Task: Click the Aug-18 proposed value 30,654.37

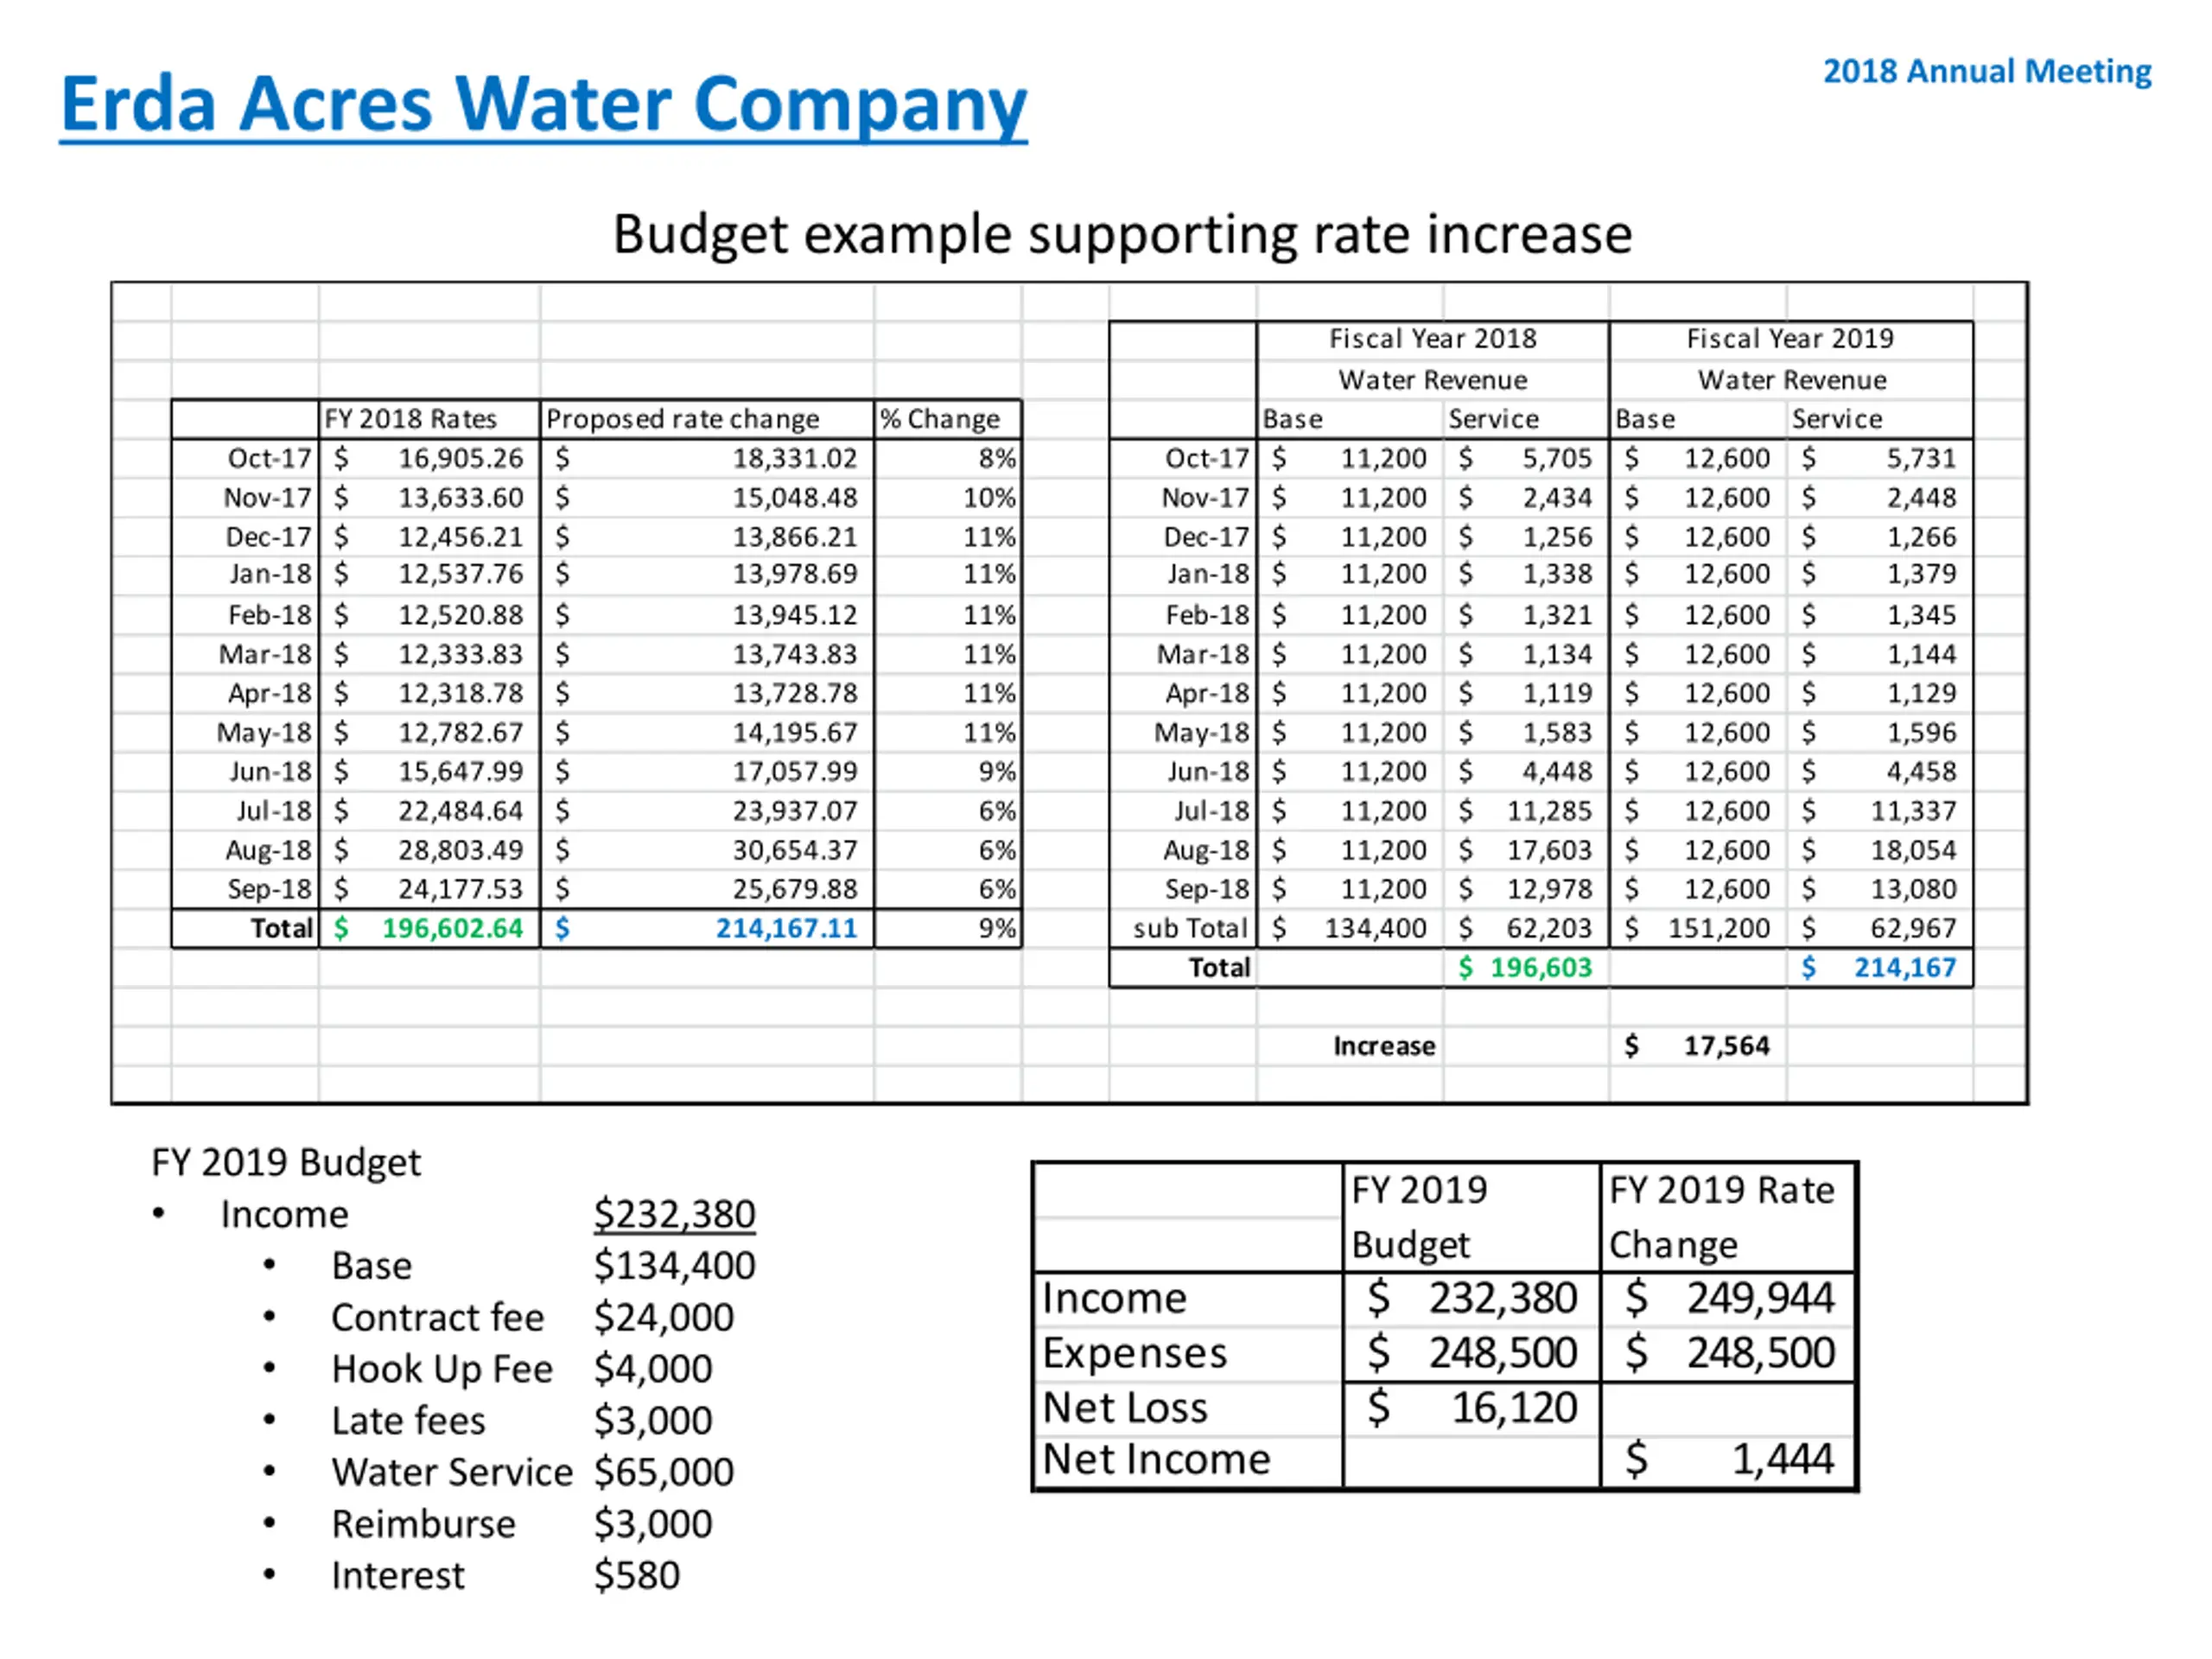Action: pyautogui.click(x=795, y=850)
